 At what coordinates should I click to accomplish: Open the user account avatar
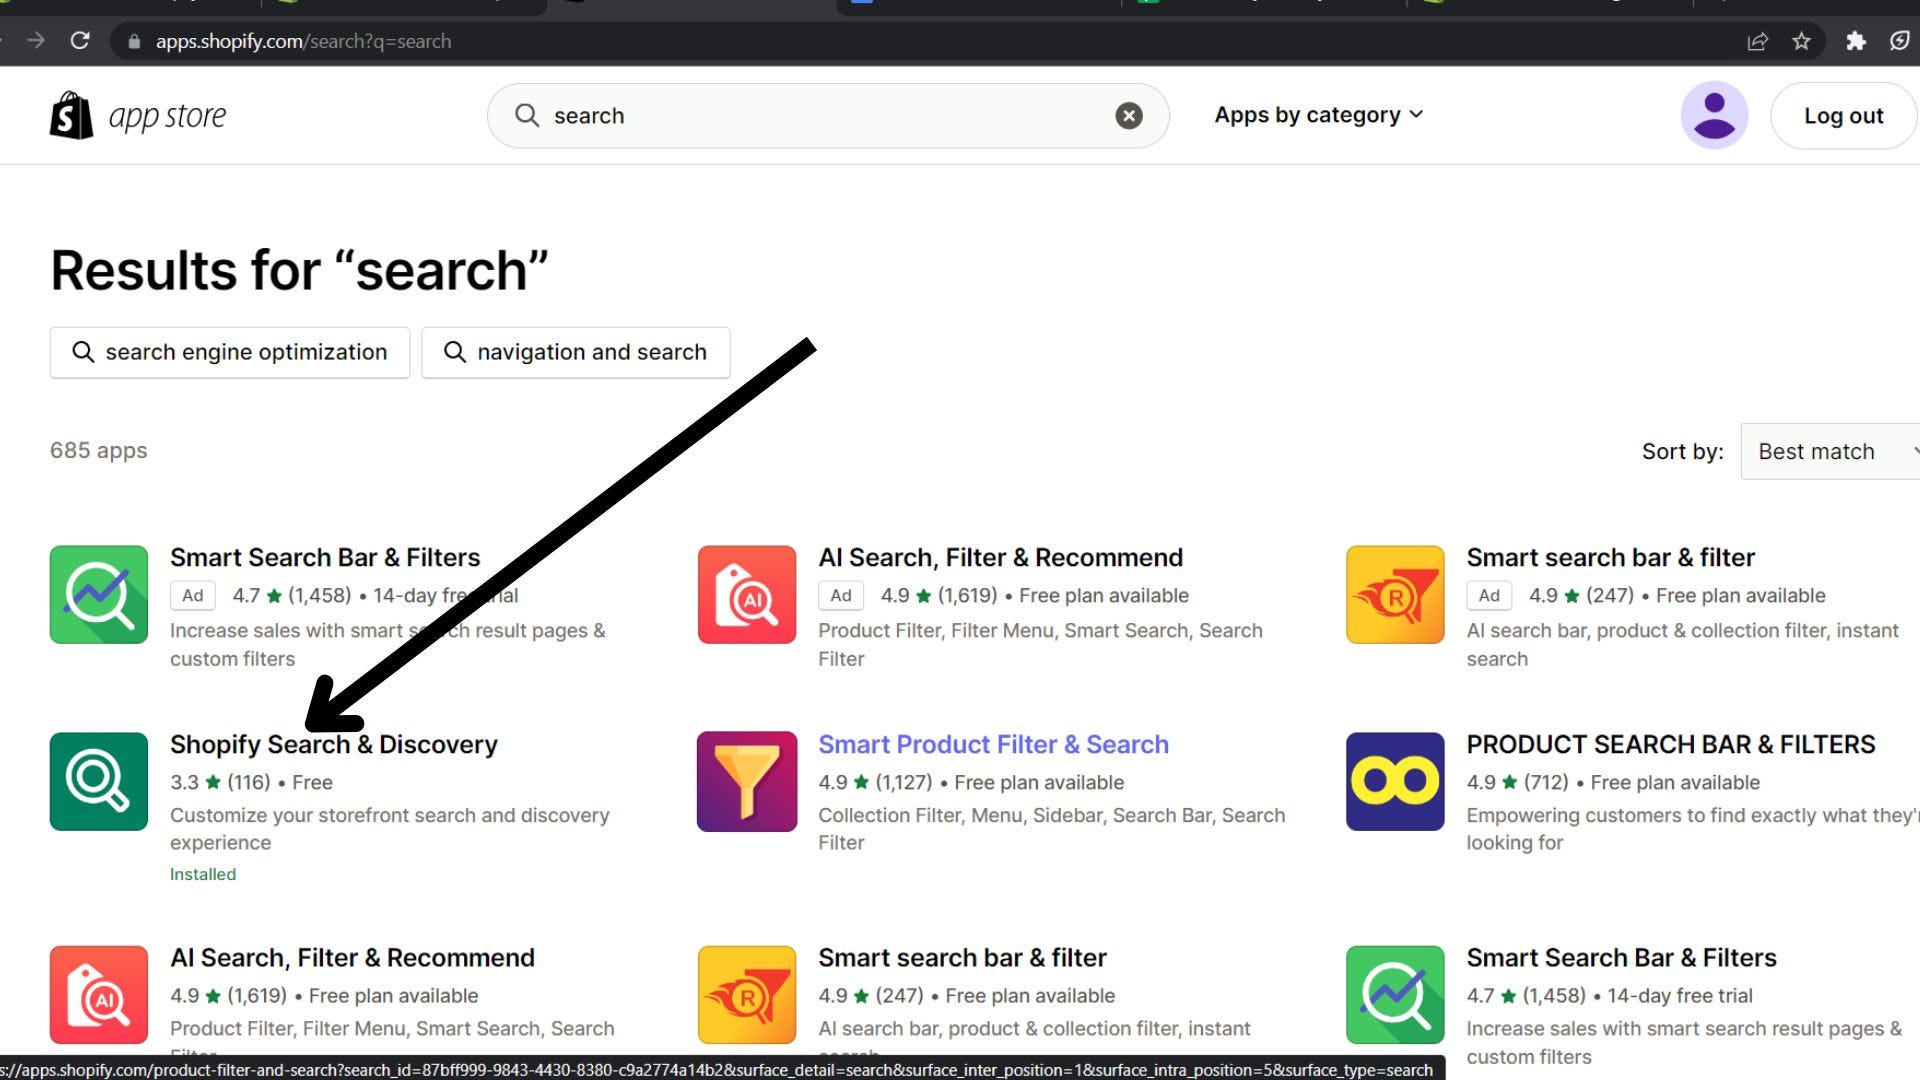(1714, 115)
